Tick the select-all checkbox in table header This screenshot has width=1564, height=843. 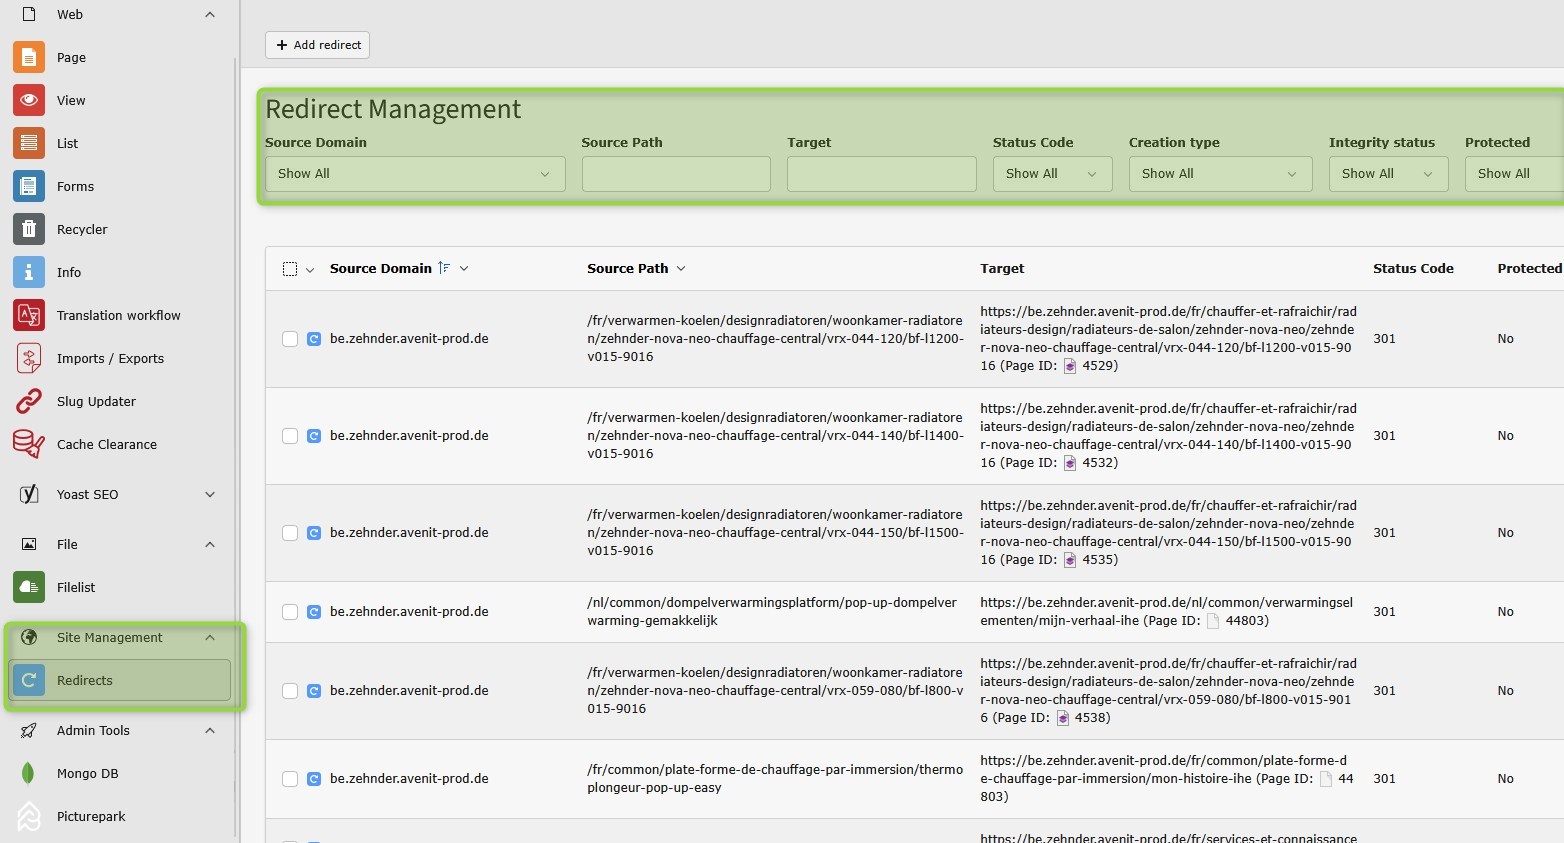[290, 269]
